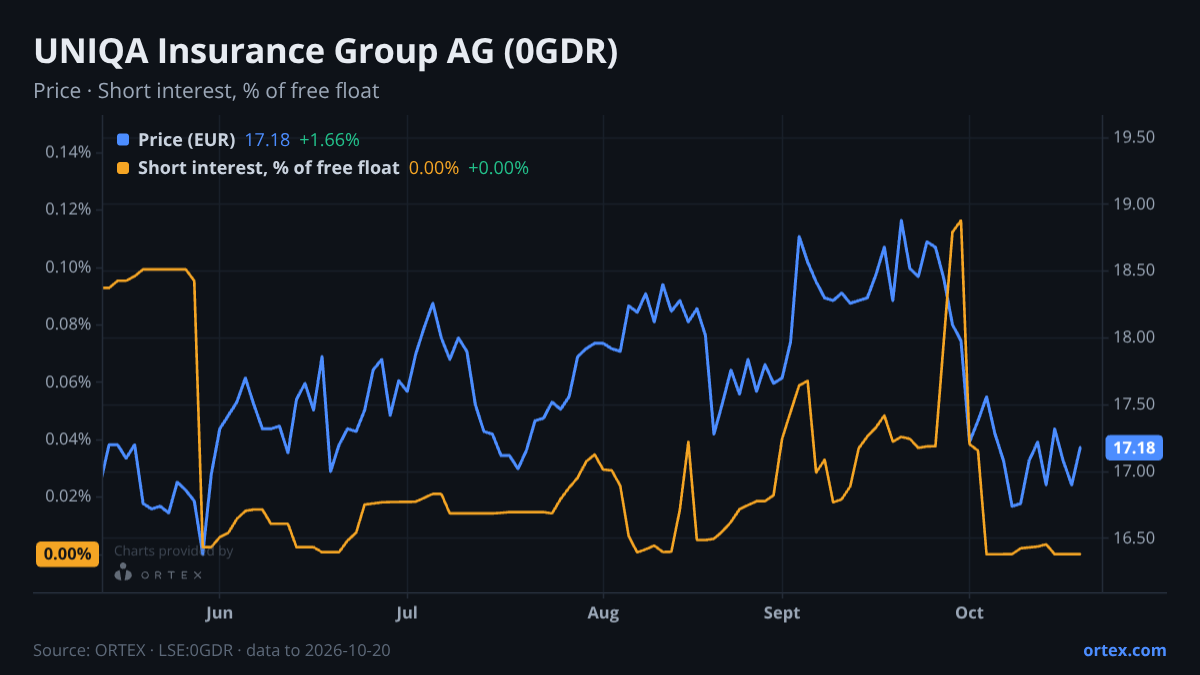Click the Aug x-axis label
The height and width of the screenshot is (675, 1200).
pos(602,612)
